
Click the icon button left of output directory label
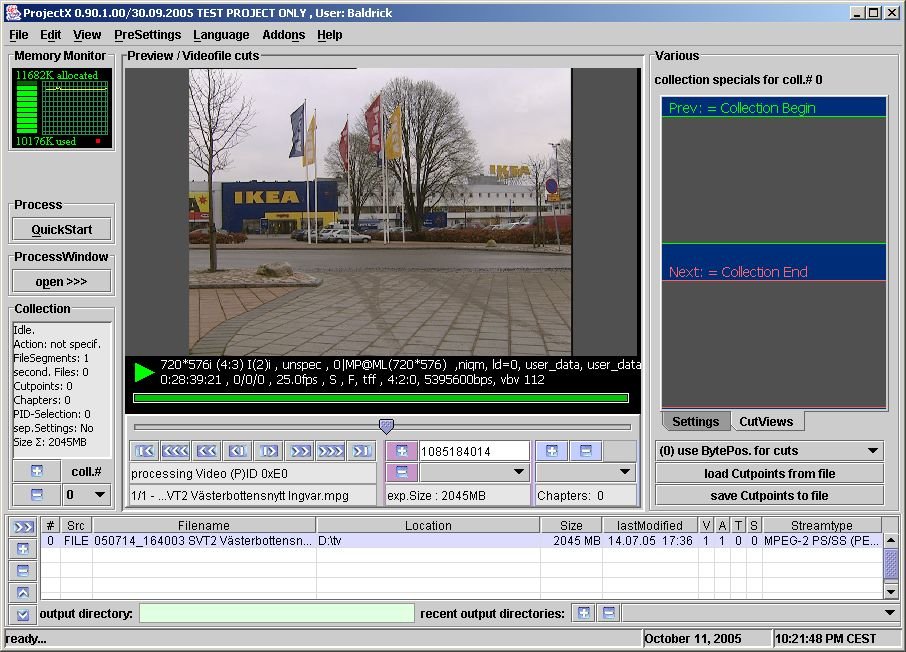(23, 614)
